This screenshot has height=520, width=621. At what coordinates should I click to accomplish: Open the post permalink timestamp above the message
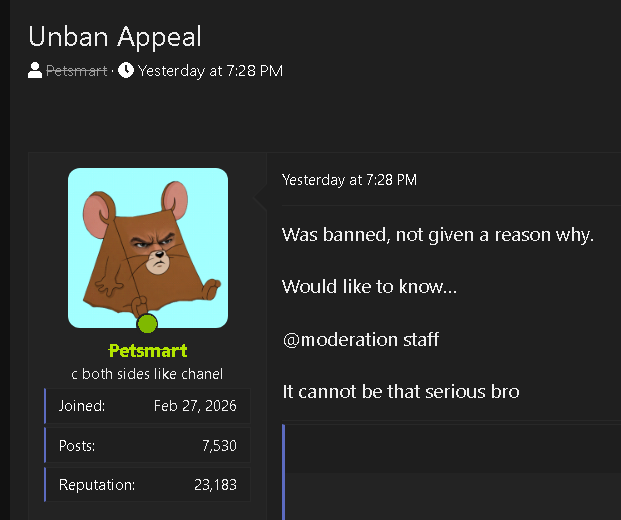click(349, 180)
